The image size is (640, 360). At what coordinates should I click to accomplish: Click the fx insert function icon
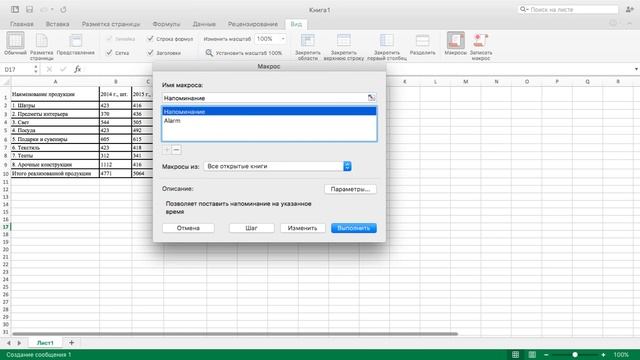pos(78,69)
